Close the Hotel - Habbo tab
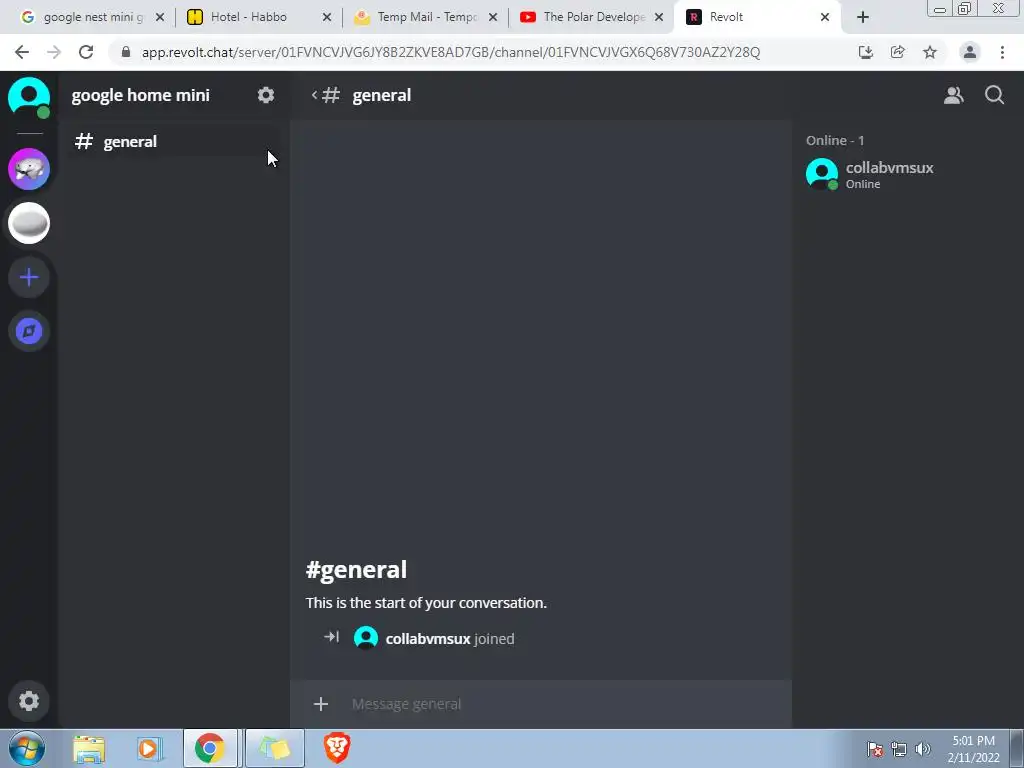 tap(327, 17)
